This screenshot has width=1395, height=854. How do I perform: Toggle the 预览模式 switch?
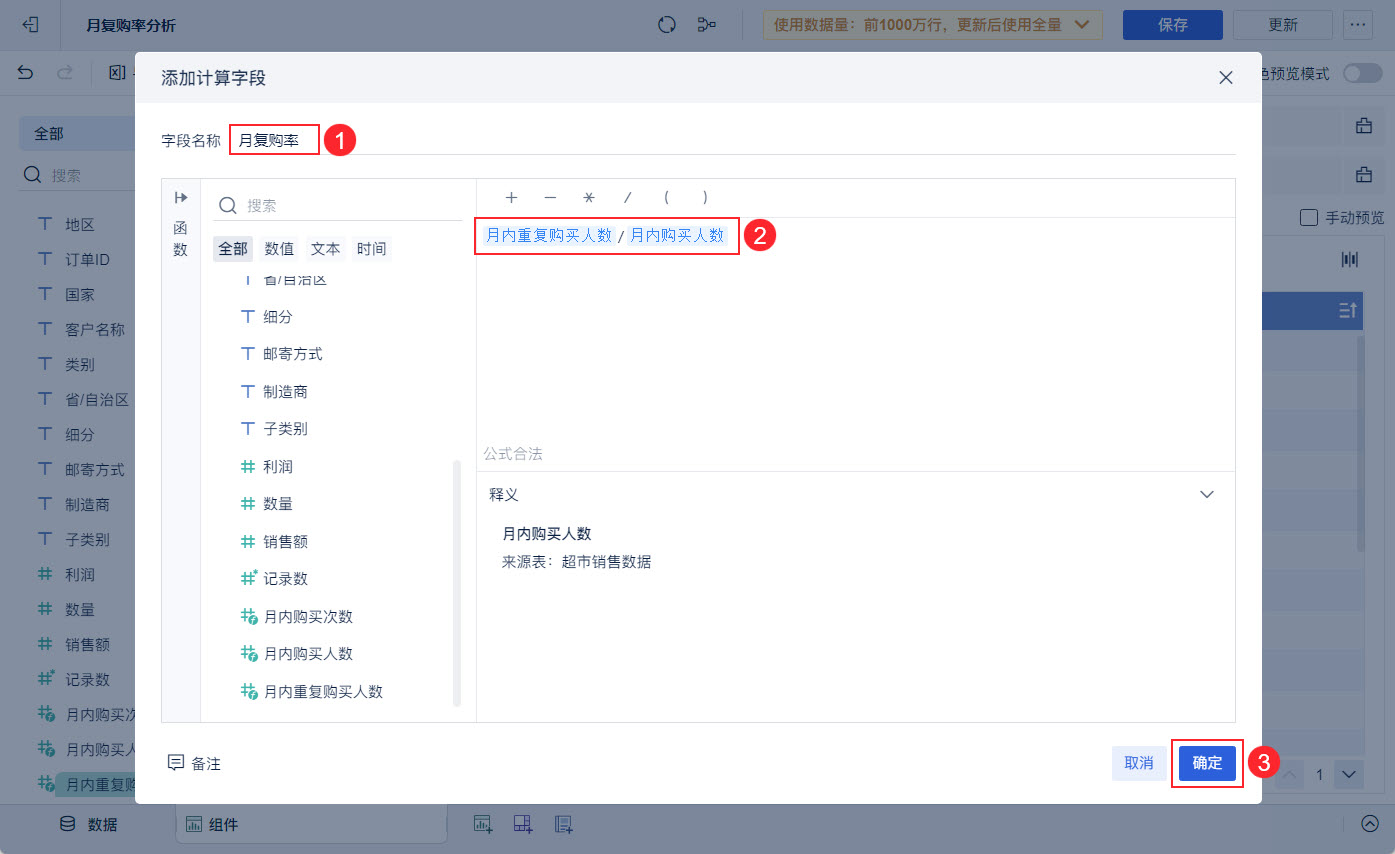tap(1363, 73)
